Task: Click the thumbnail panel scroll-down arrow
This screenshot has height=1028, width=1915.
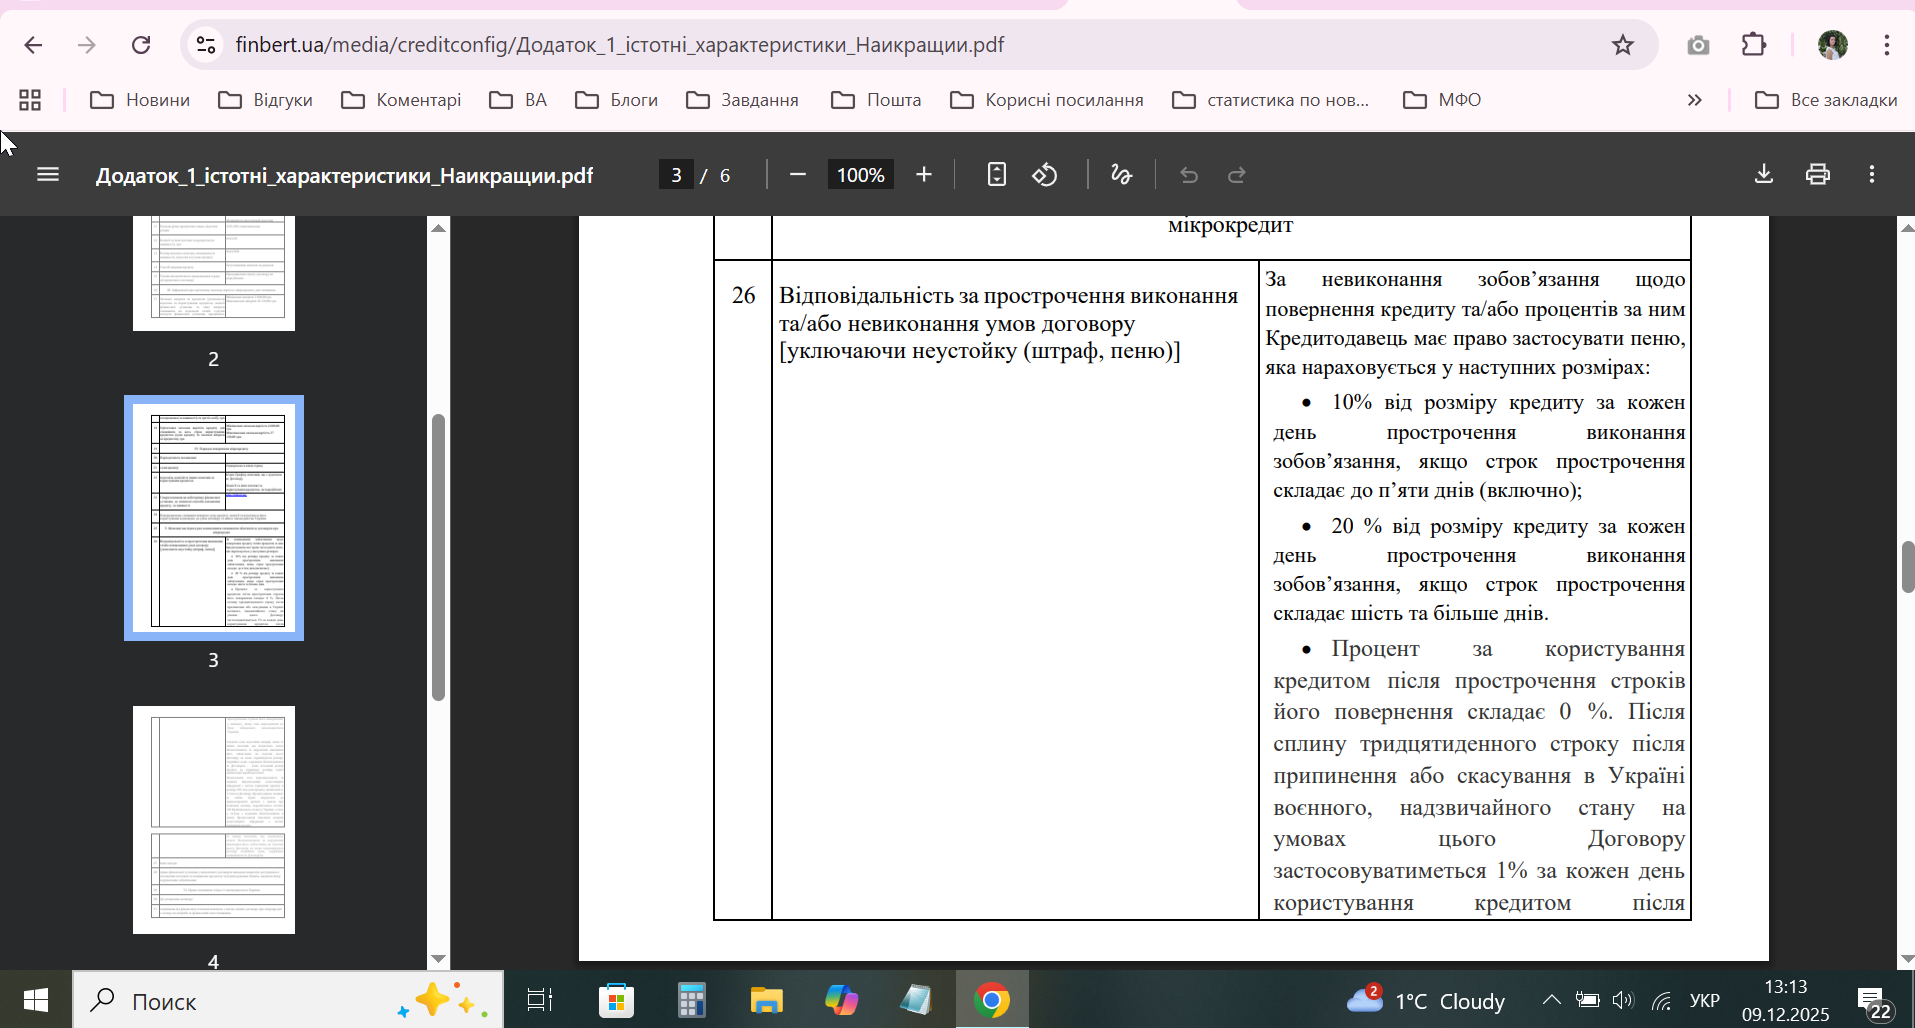Action: tap(438, 959)
